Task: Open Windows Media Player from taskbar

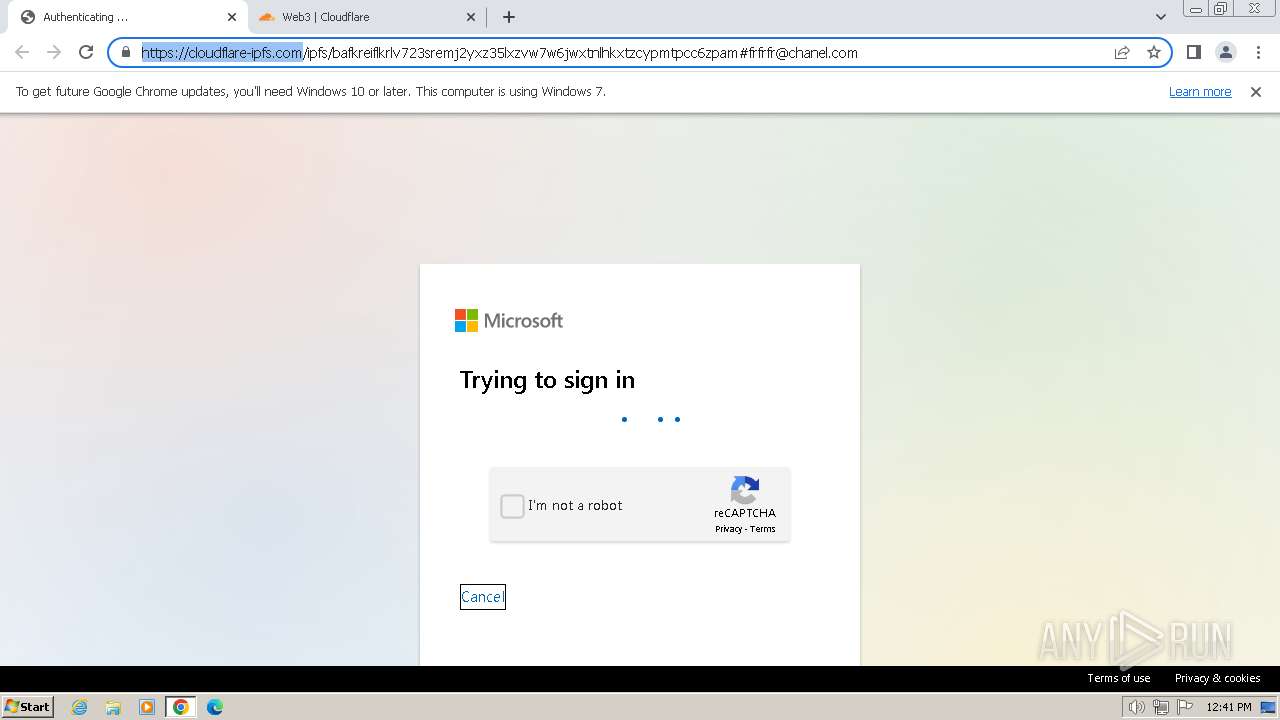Action: [147, 707]
